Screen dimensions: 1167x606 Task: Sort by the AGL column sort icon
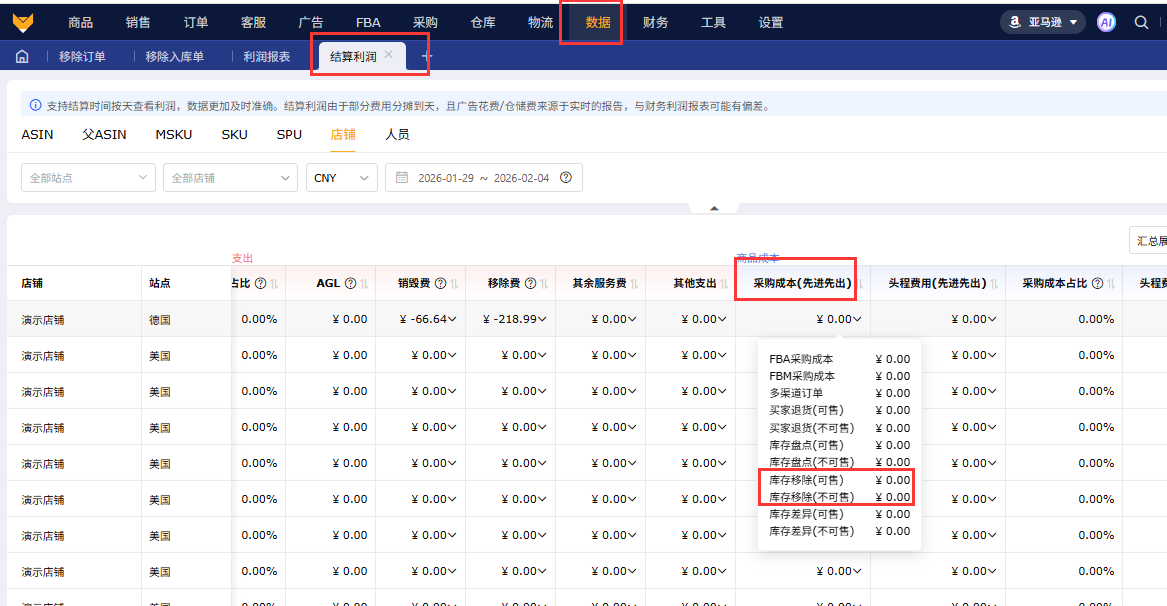click(x=364, y=284)
